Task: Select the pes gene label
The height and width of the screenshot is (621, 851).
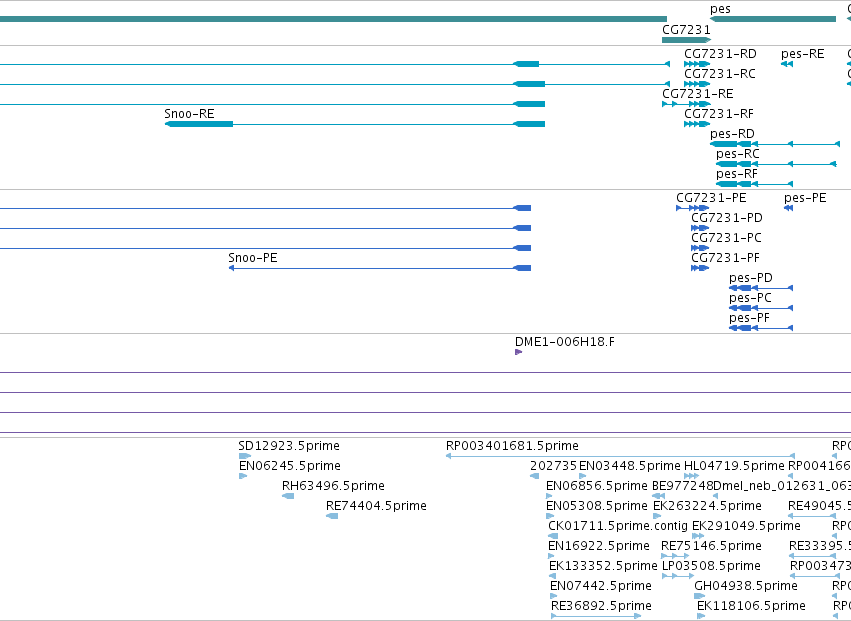Action: click(720, 9)
